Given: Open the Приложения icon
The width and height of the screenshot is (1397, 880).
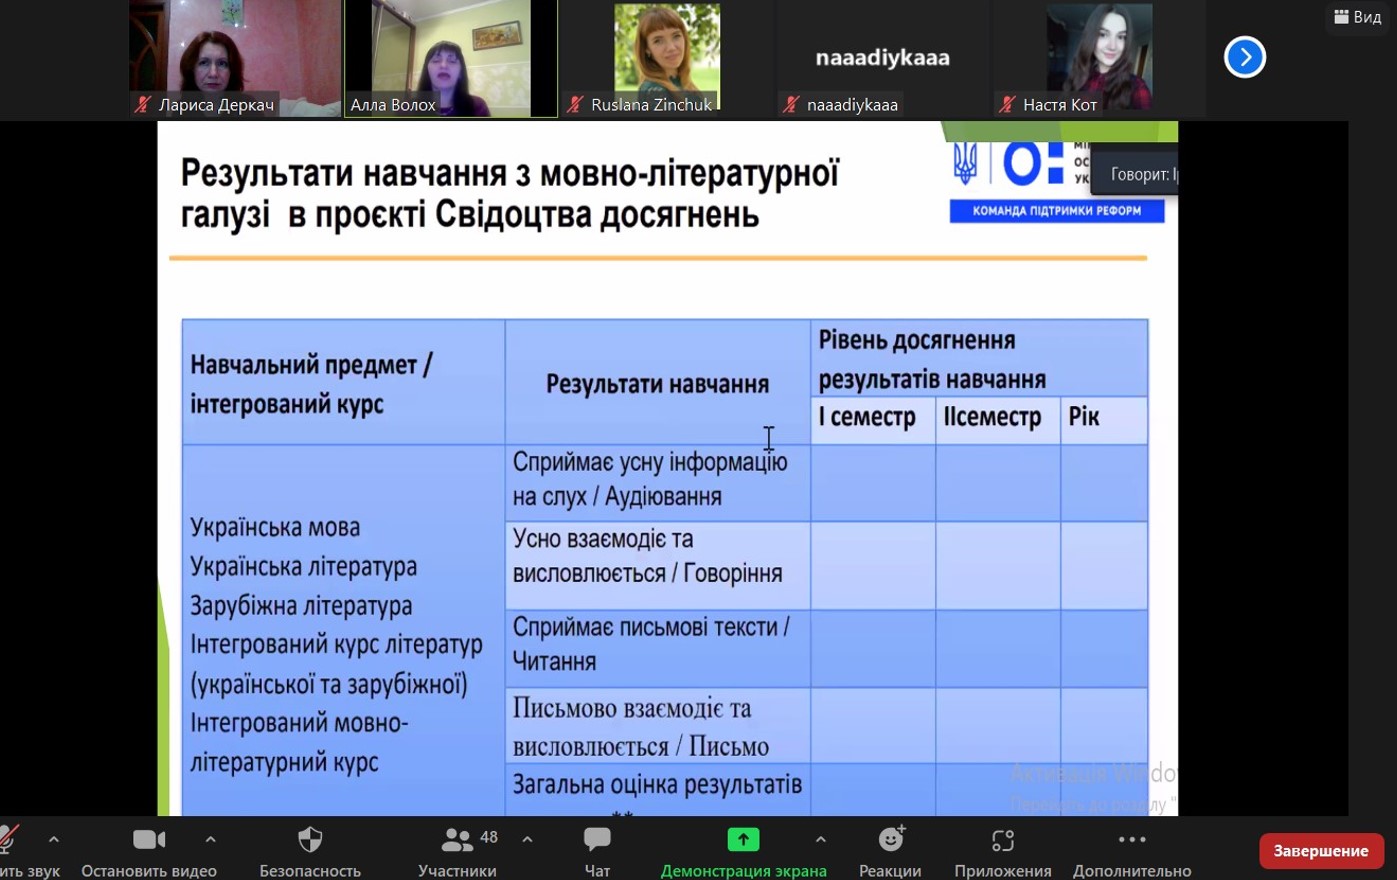Looking at the screenshot, I should 1002,839.
